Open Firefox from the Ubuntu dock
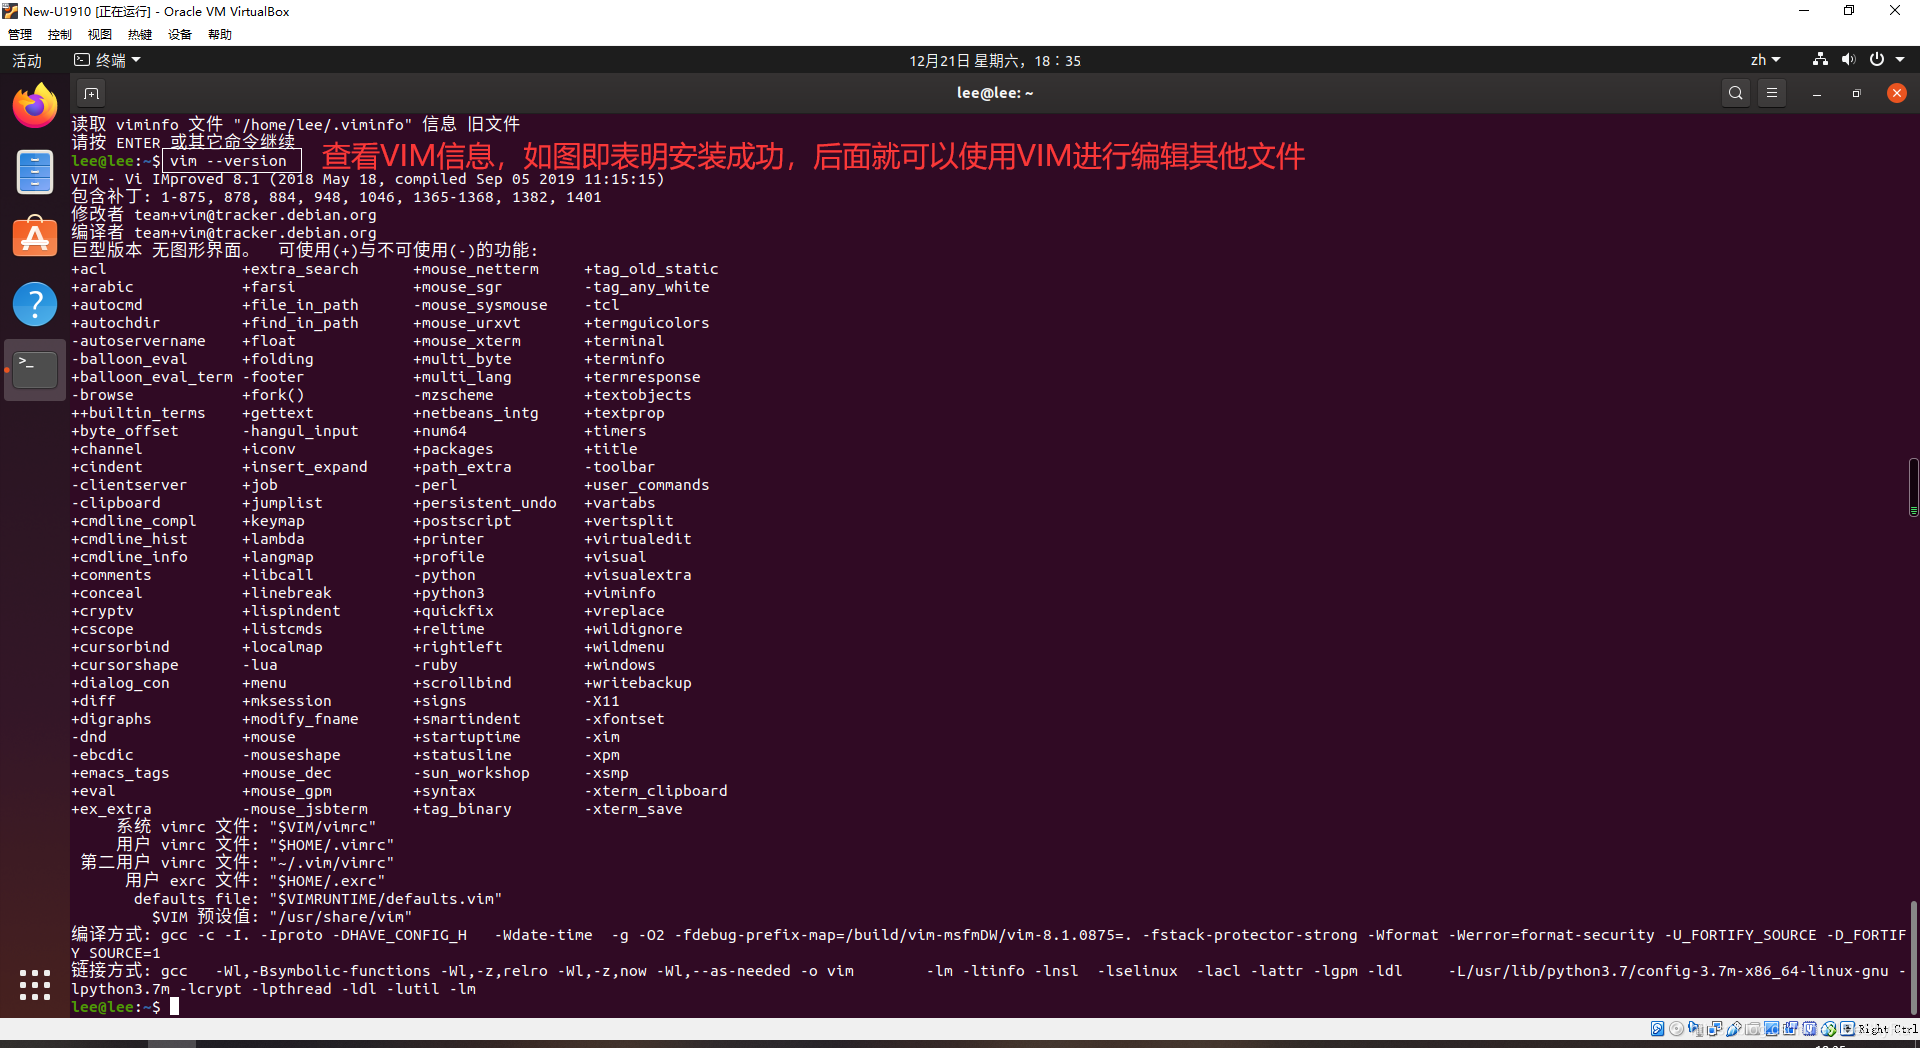 coord(35,105)
